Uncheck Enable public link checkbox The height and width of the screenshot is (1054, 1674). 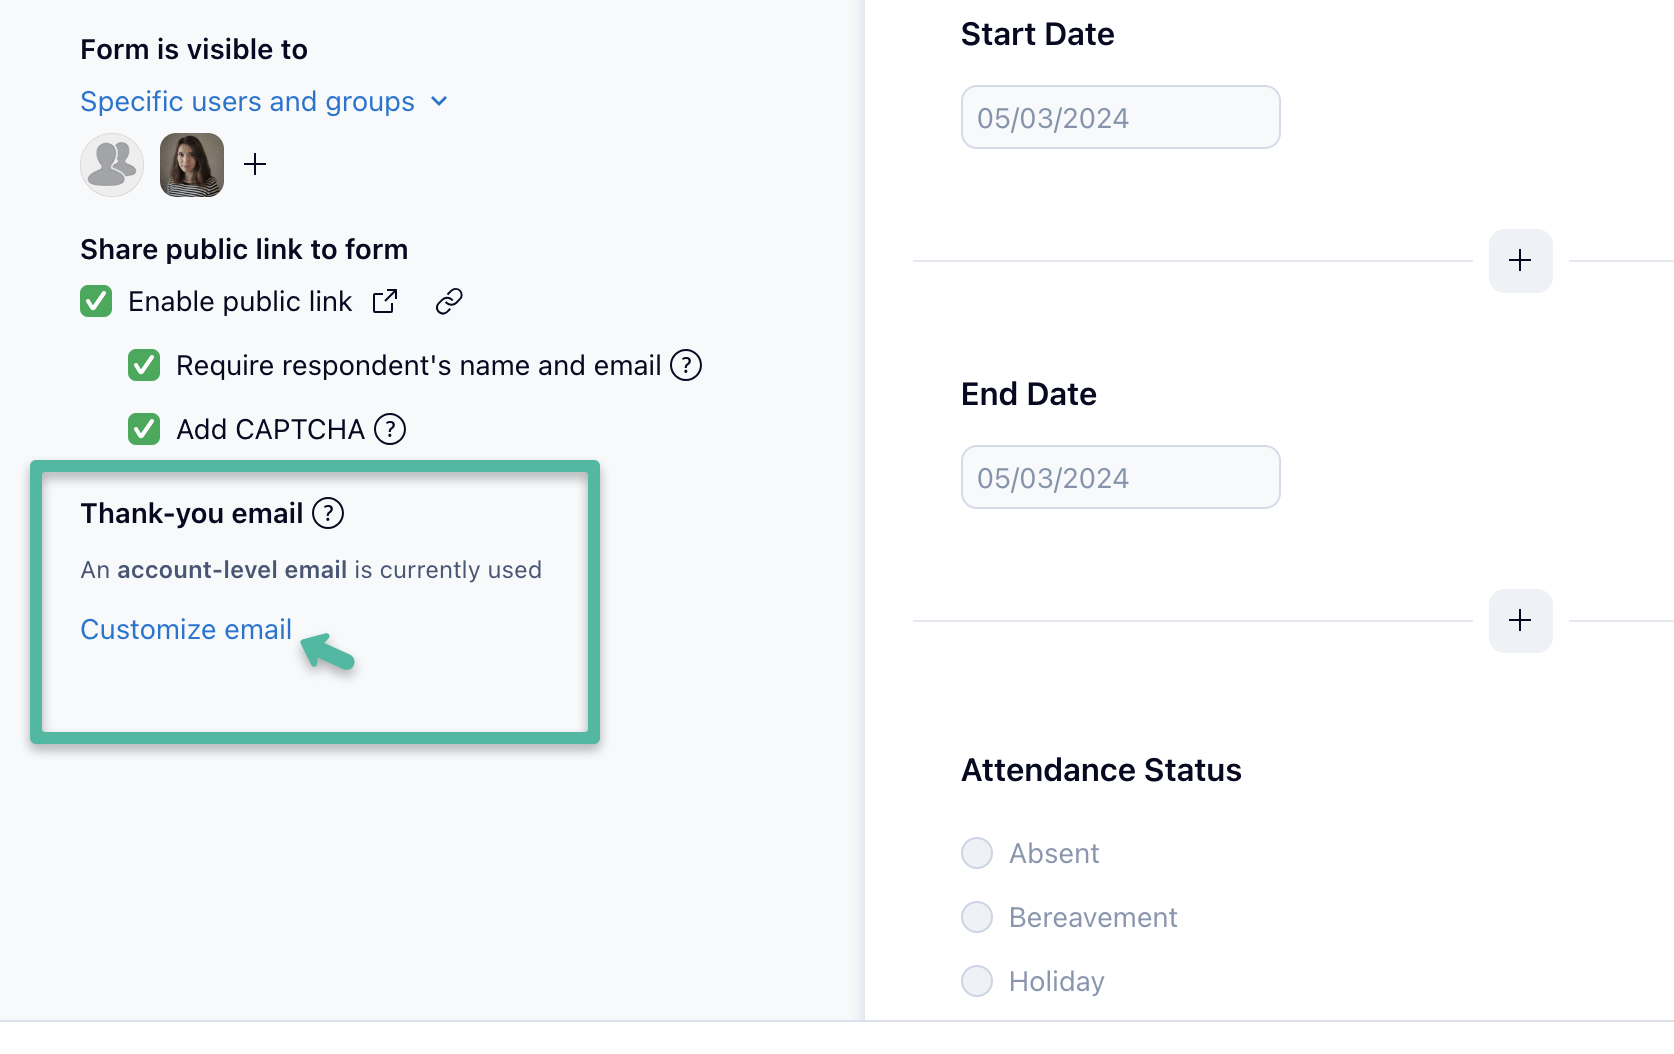tap(96, 301)
